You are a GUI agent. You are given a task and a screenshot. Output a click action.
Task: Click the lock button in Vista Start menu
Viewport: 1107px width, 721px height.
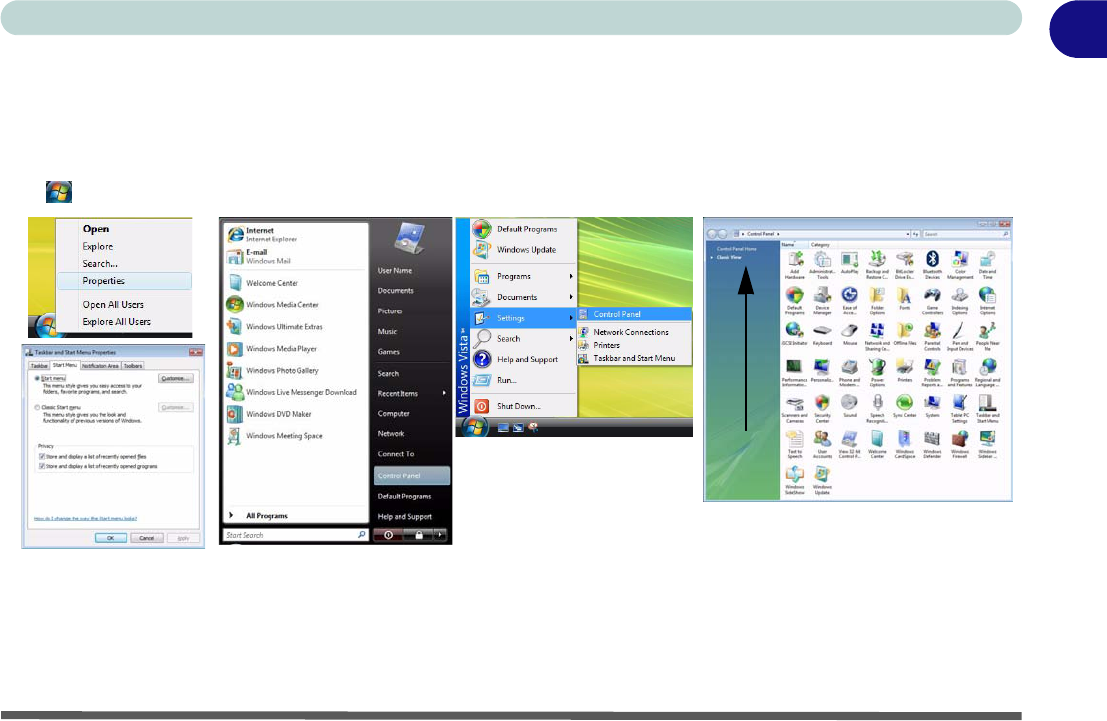tap(419, 535)
